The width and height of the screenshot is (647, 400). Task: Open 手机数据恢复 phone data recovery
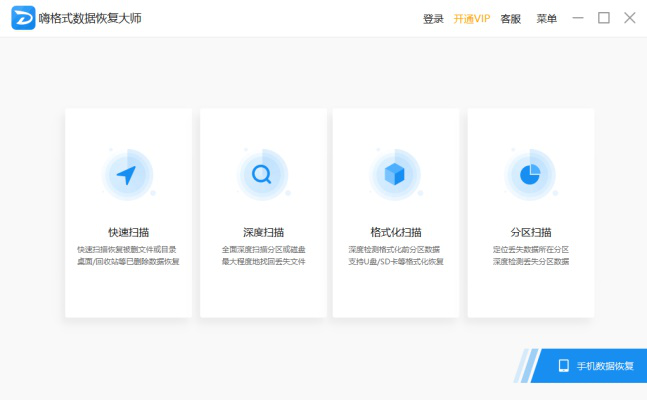click(x=605, y=366)
